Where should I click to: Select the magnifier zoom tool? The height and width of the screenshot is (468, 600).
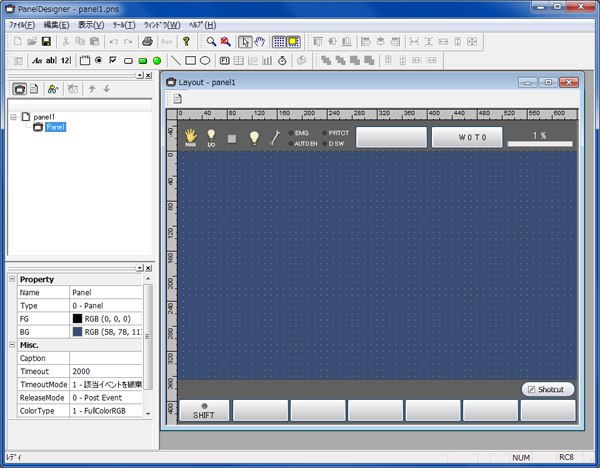(x=211, y=42)
